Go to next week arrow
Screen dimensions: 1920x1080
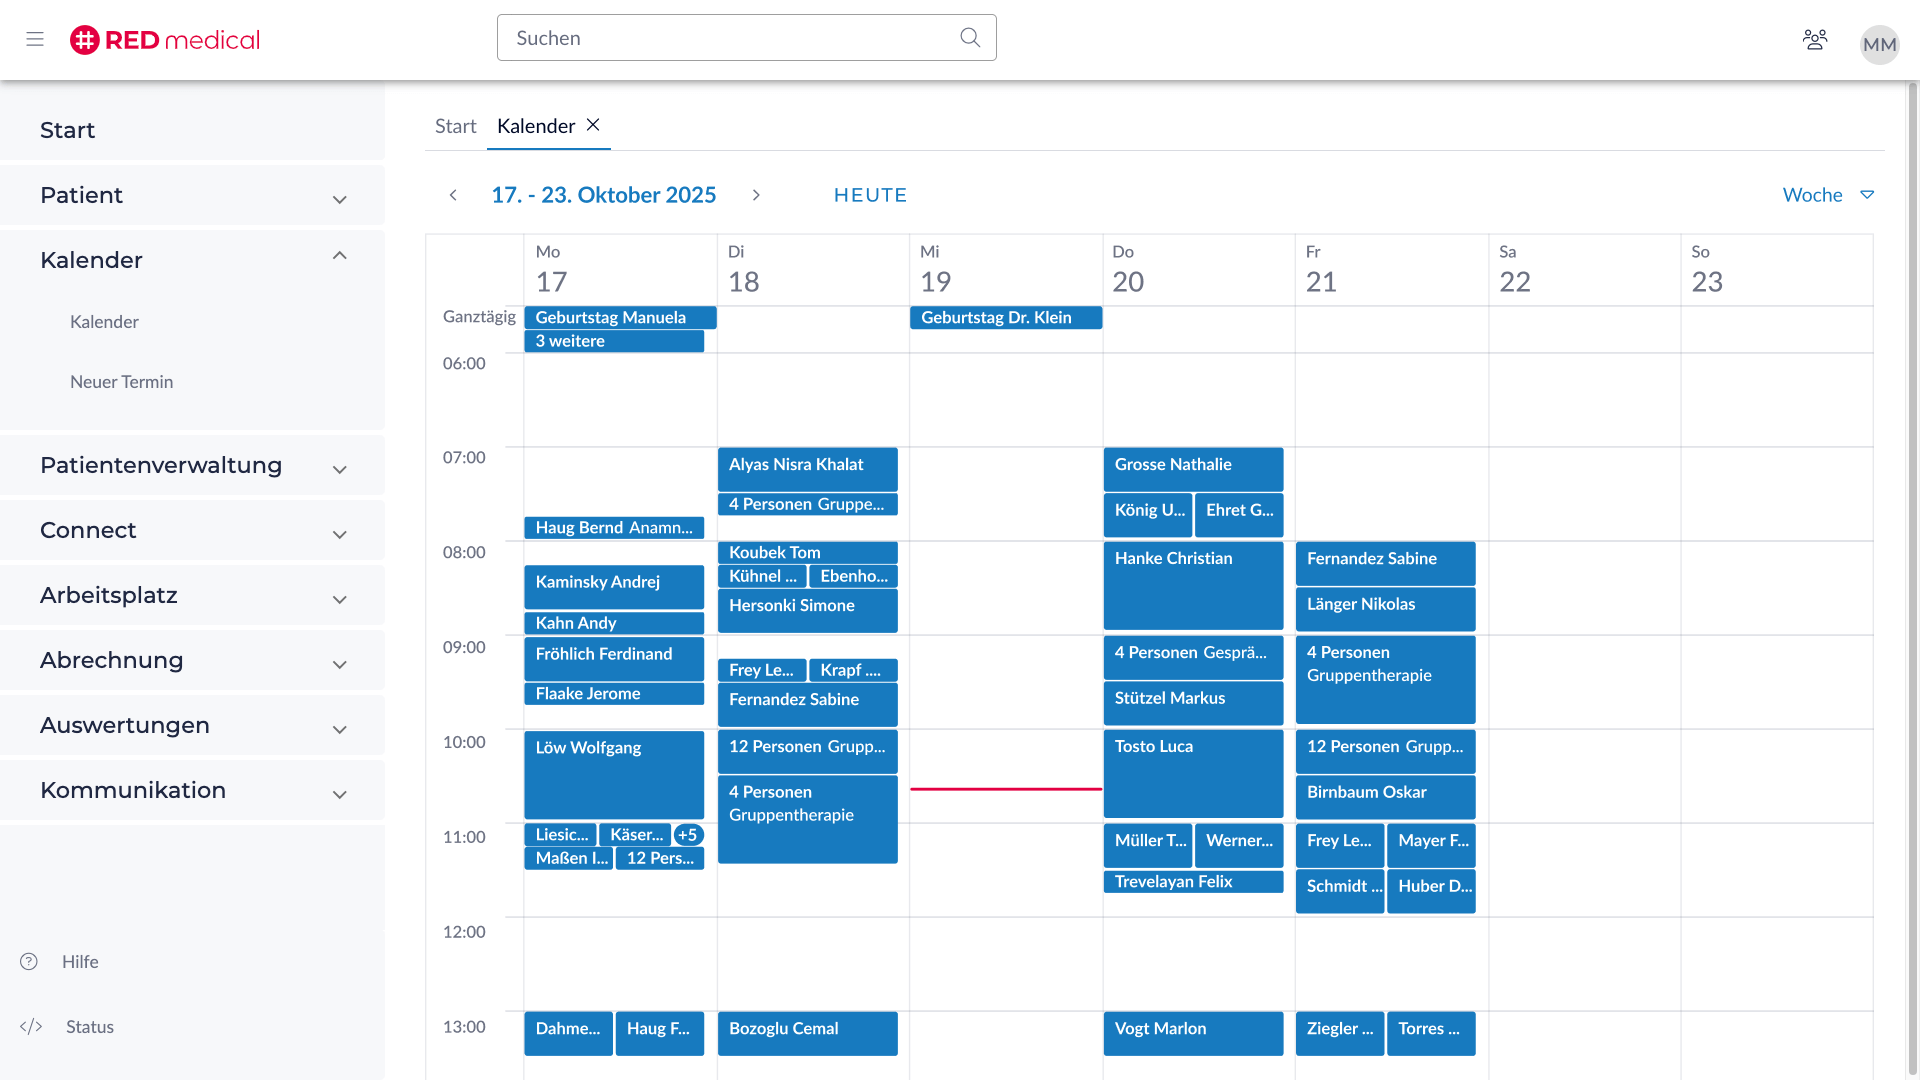tap(756, 195)
